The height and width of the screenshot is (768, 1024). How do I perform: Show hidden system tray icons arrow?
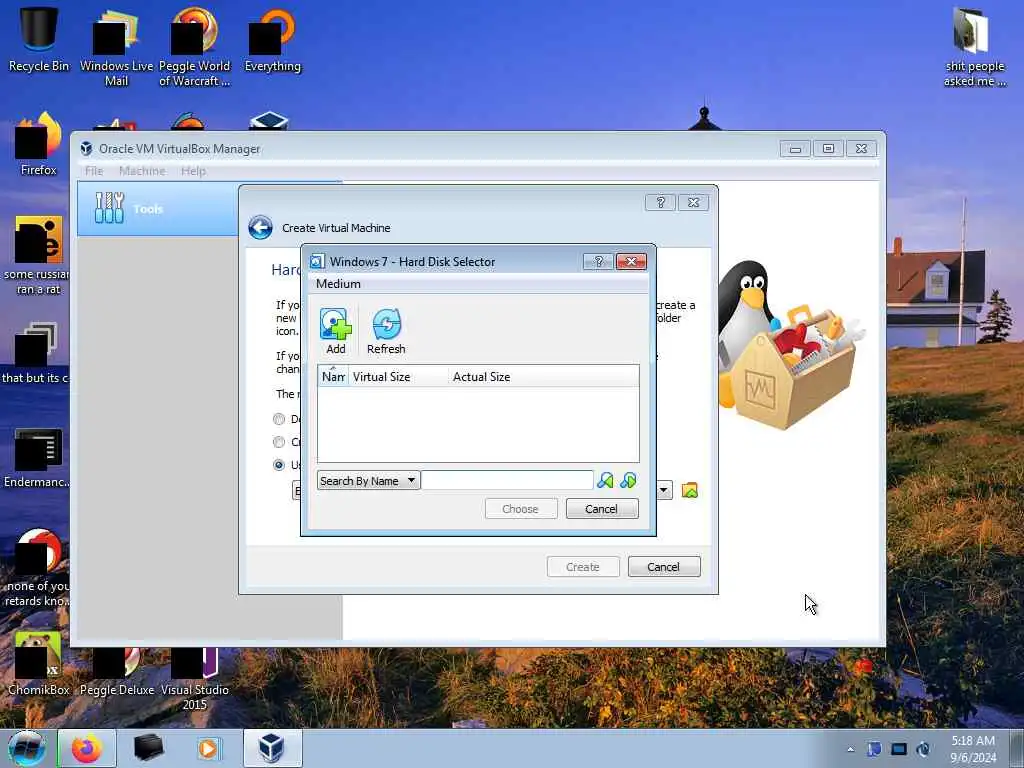[x=850, y=750]
